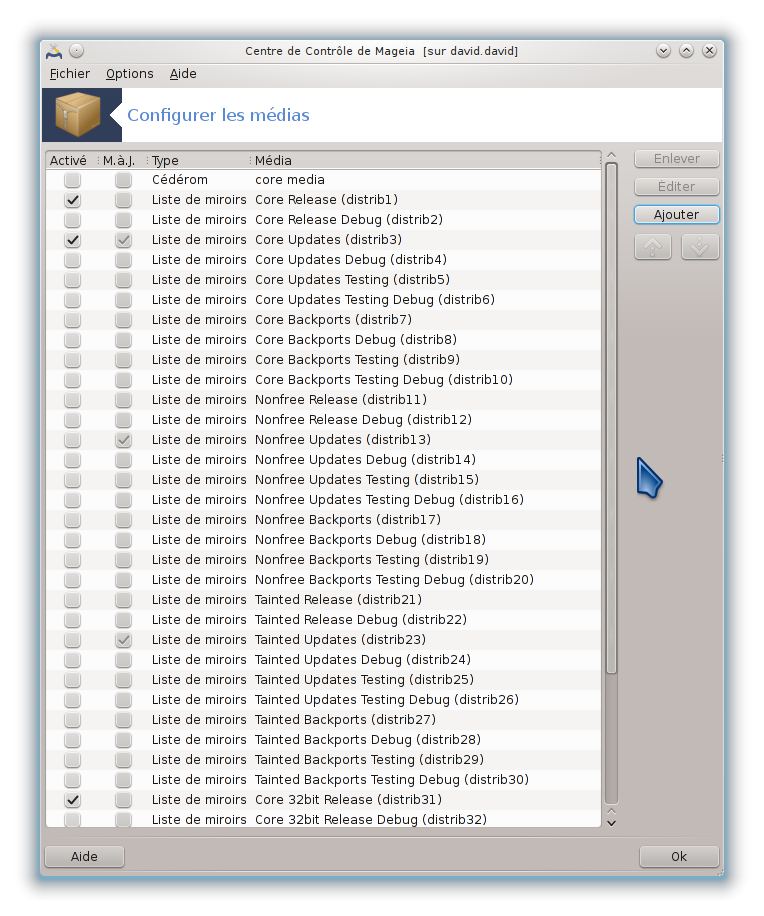The height and width of the screenshot is (916, 764).
Task: Click the scrollbar bottom down arrow
Action: [x=611, y=823]
